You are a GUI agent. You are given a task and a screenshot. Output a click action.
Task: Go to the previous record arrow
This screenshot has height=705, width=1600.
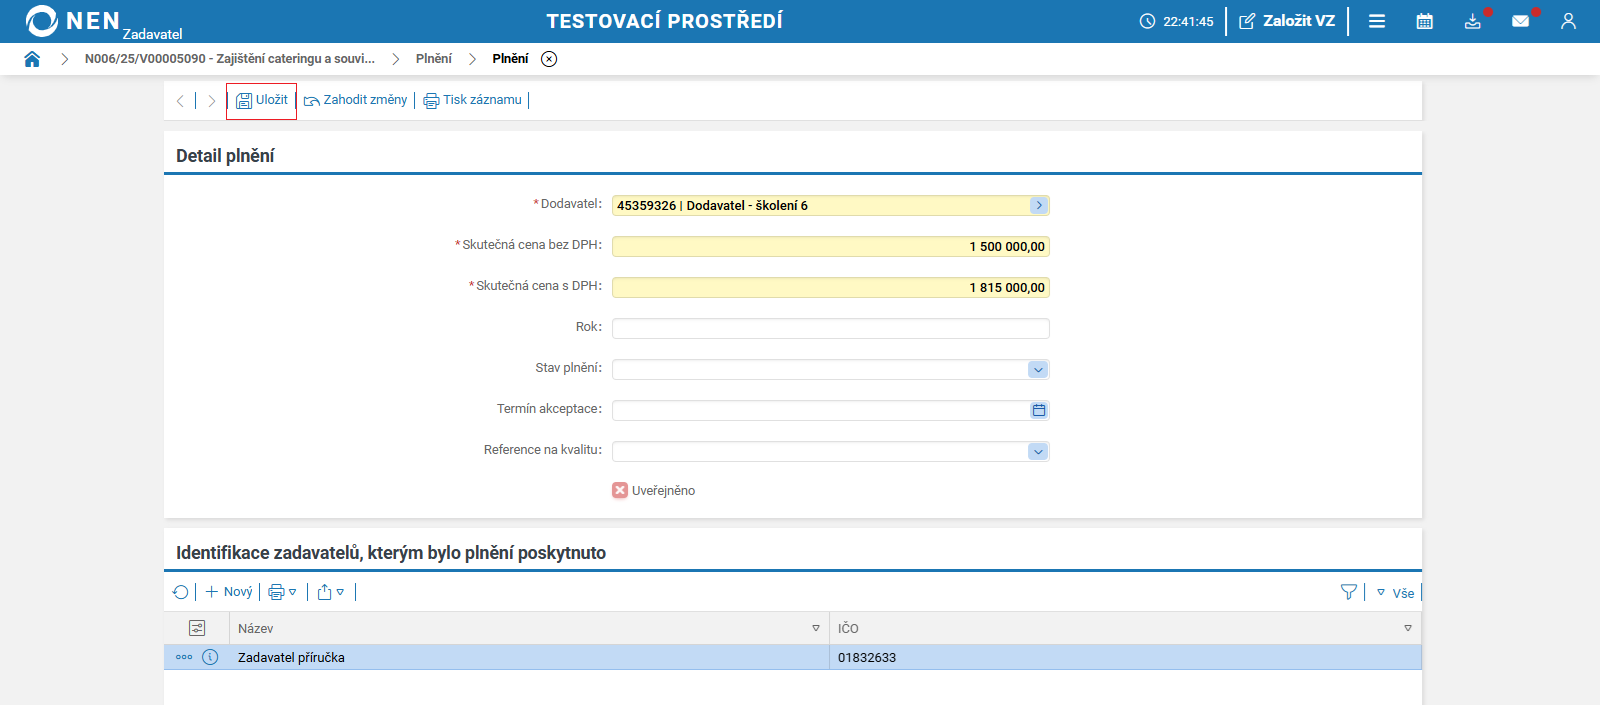pos(180,101)
